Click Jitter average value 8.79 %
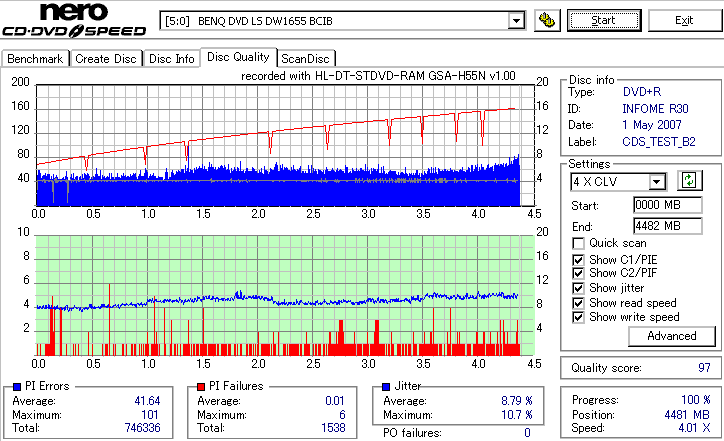 point(517,401)
